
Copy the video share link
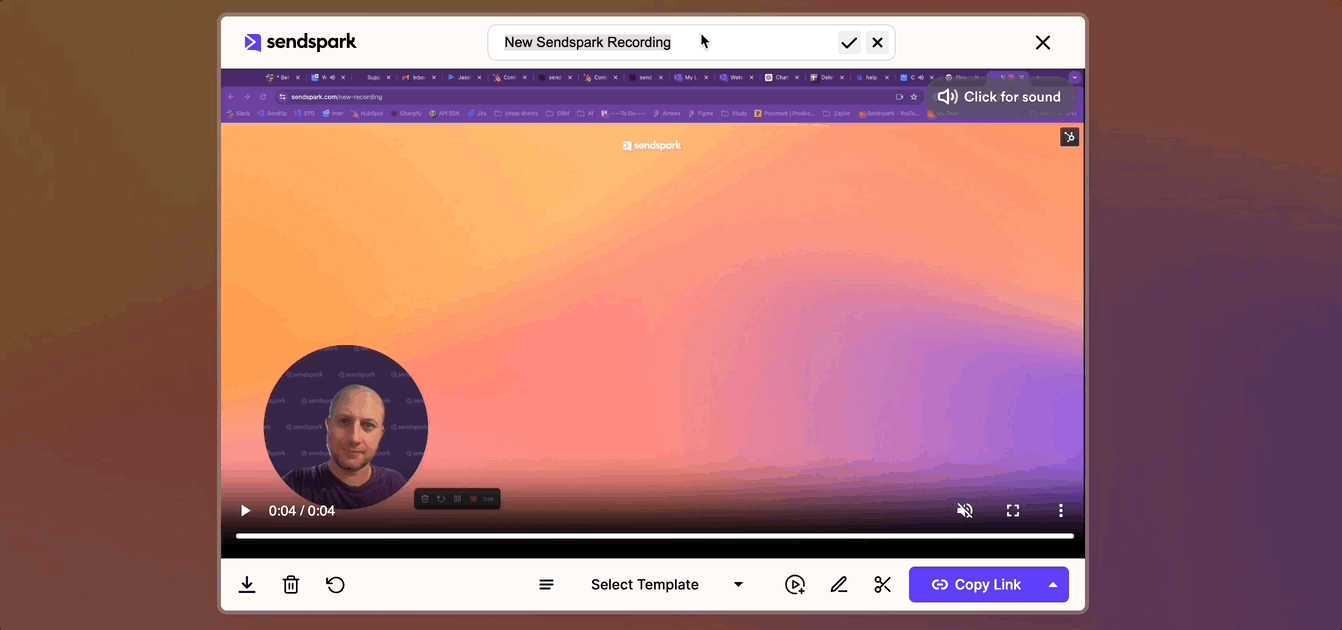click(x=975, y=585)
